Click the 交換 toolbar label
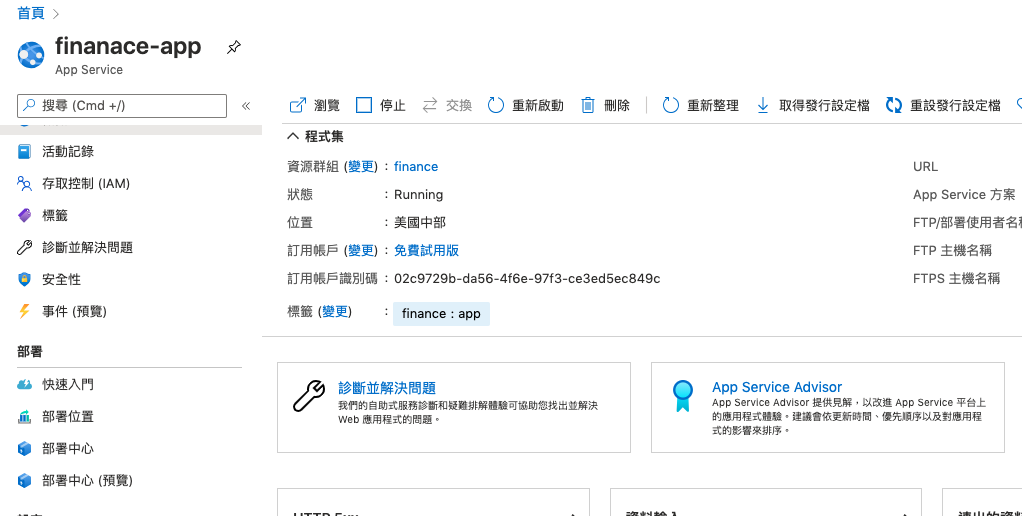Image resolution: width=1022 pixels, height=516 pixels. point(459,106)
